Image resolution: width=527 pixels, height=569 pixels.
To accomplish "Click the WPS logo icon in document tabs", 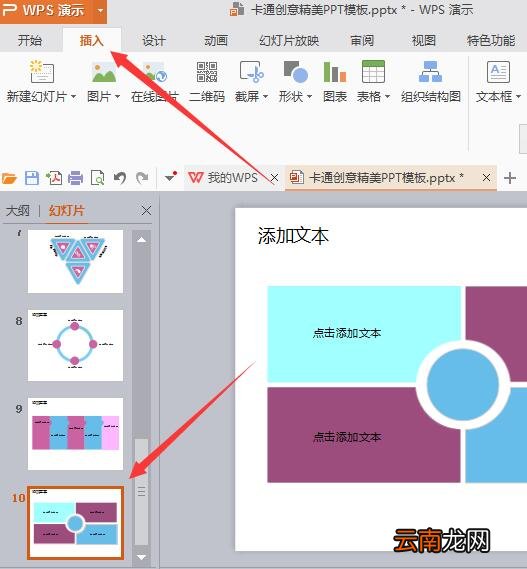I will coord(196,177).
